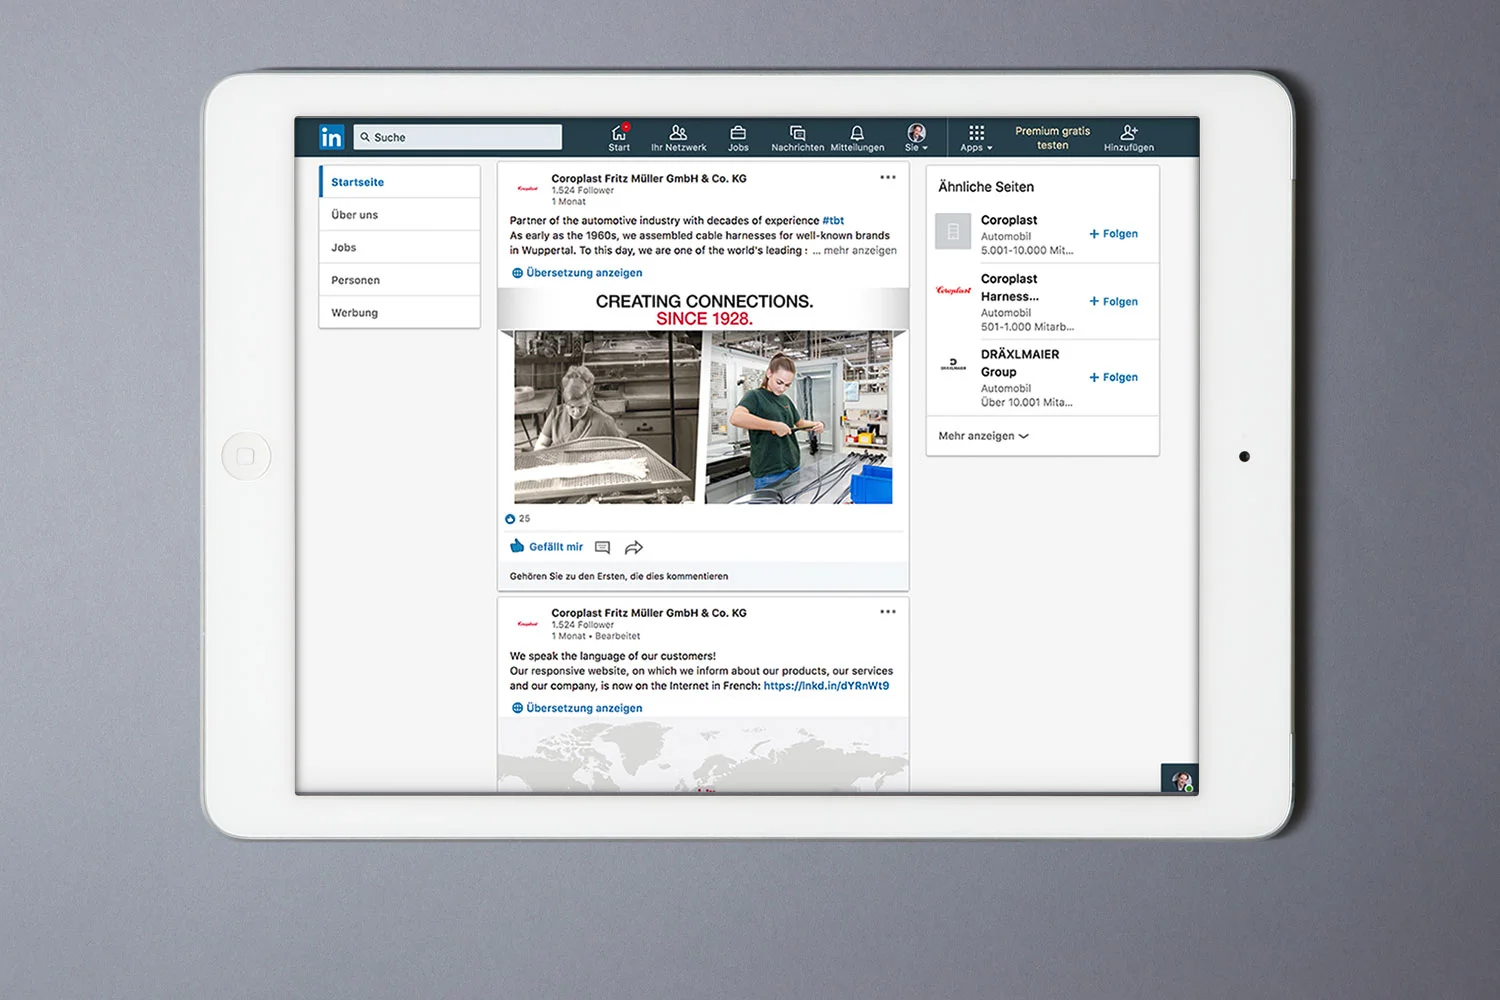The image size is (1500, 1000).
Task: Click Coroplast Fritz Müller logo in first post
Action: point(527,188)
